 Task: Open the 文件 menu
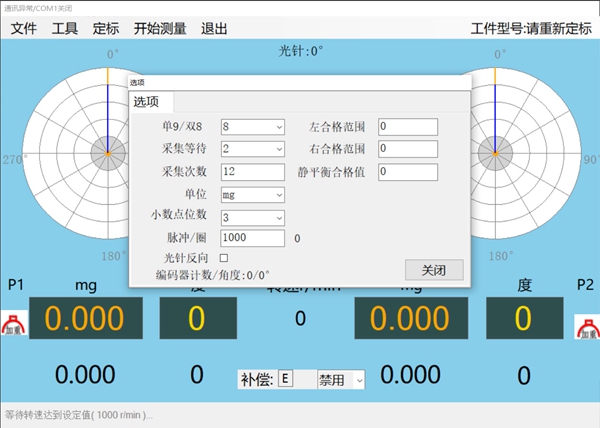pos(24,29)
